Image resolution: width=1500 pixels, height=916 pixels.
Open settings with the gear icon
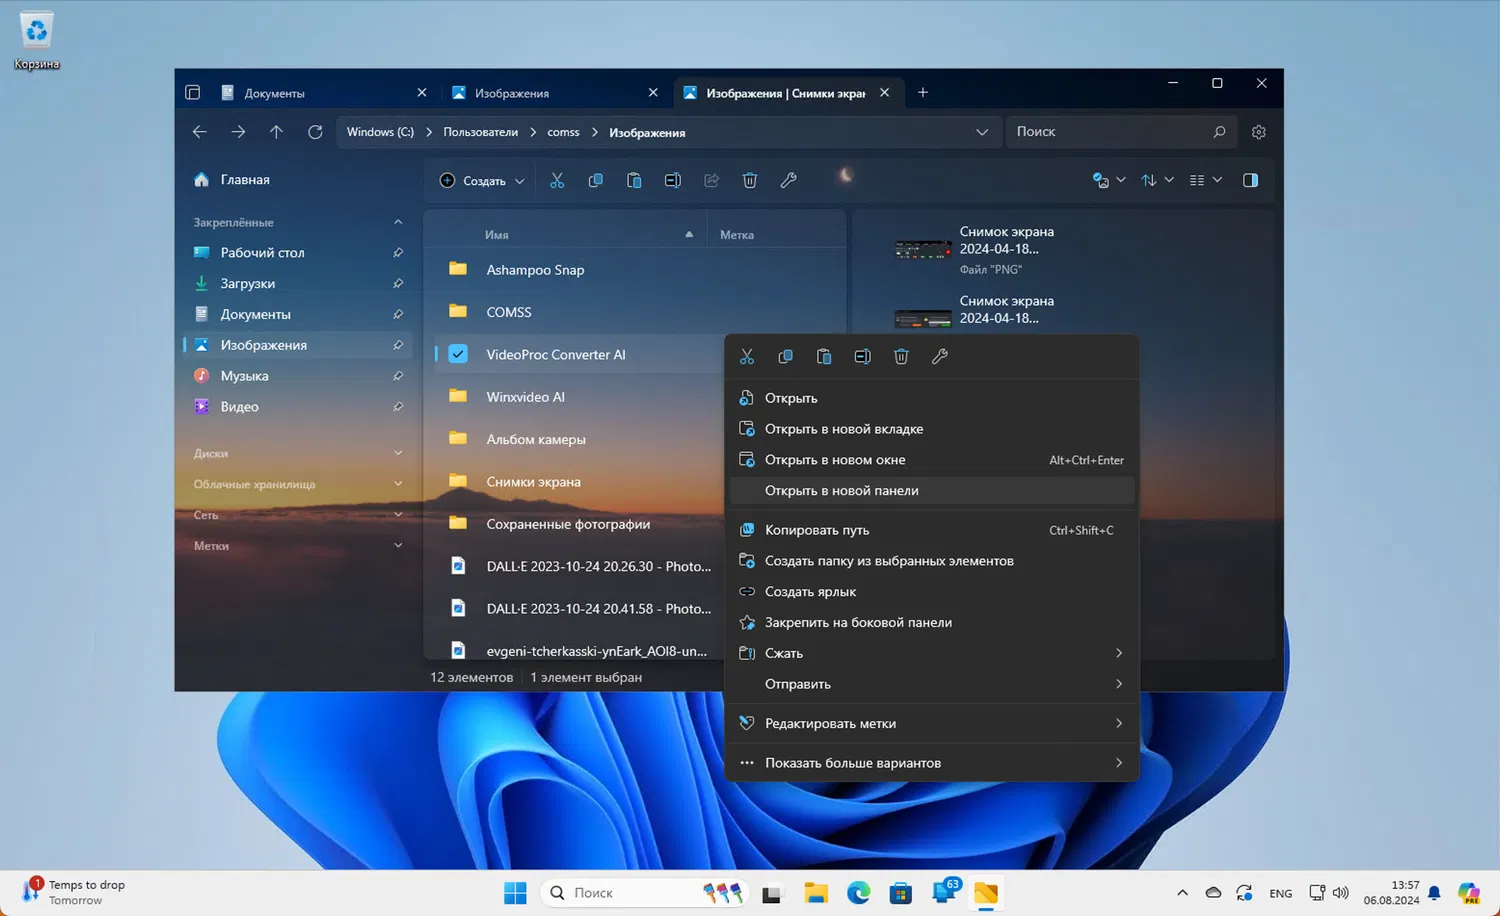(x=1259, y=132)
